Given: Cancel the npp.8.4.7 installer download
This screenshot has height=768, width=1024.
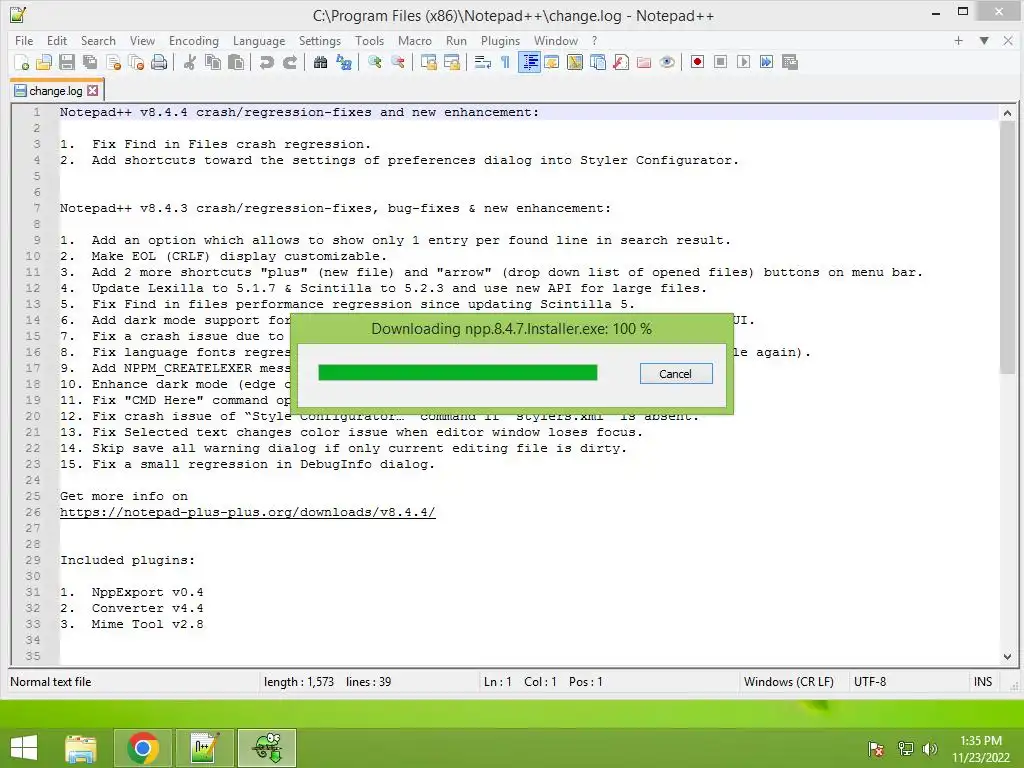Looking at the screenshot, I should point(676,374).
